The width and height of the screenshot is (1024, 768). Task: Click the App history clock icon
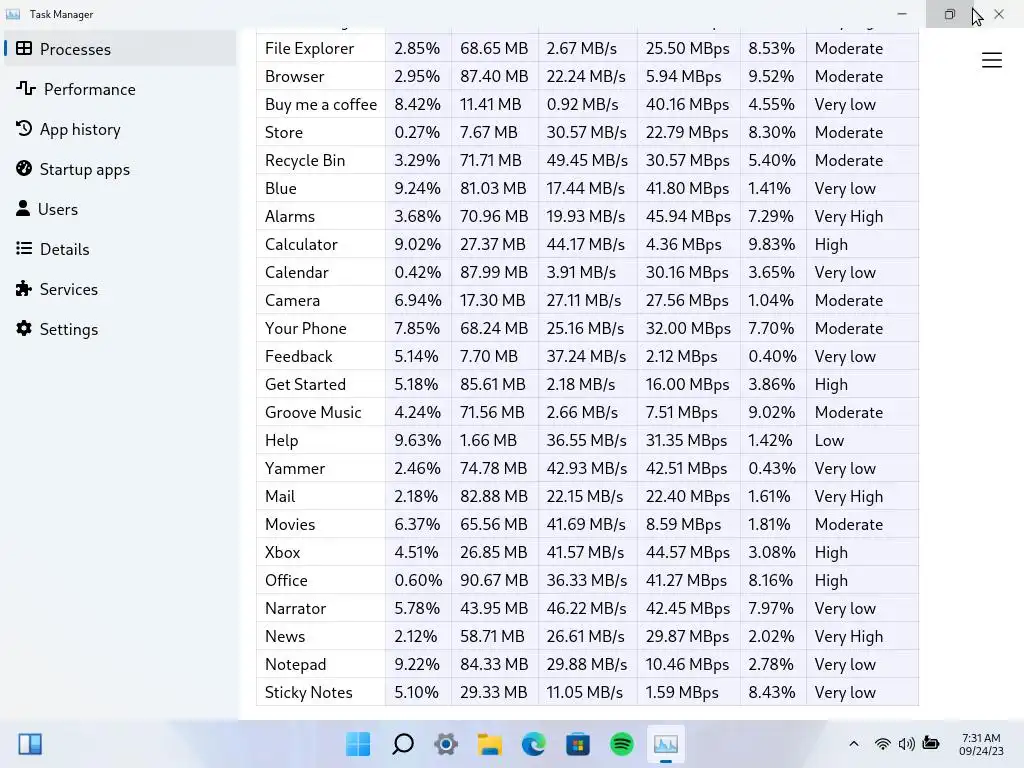(24, 128)
